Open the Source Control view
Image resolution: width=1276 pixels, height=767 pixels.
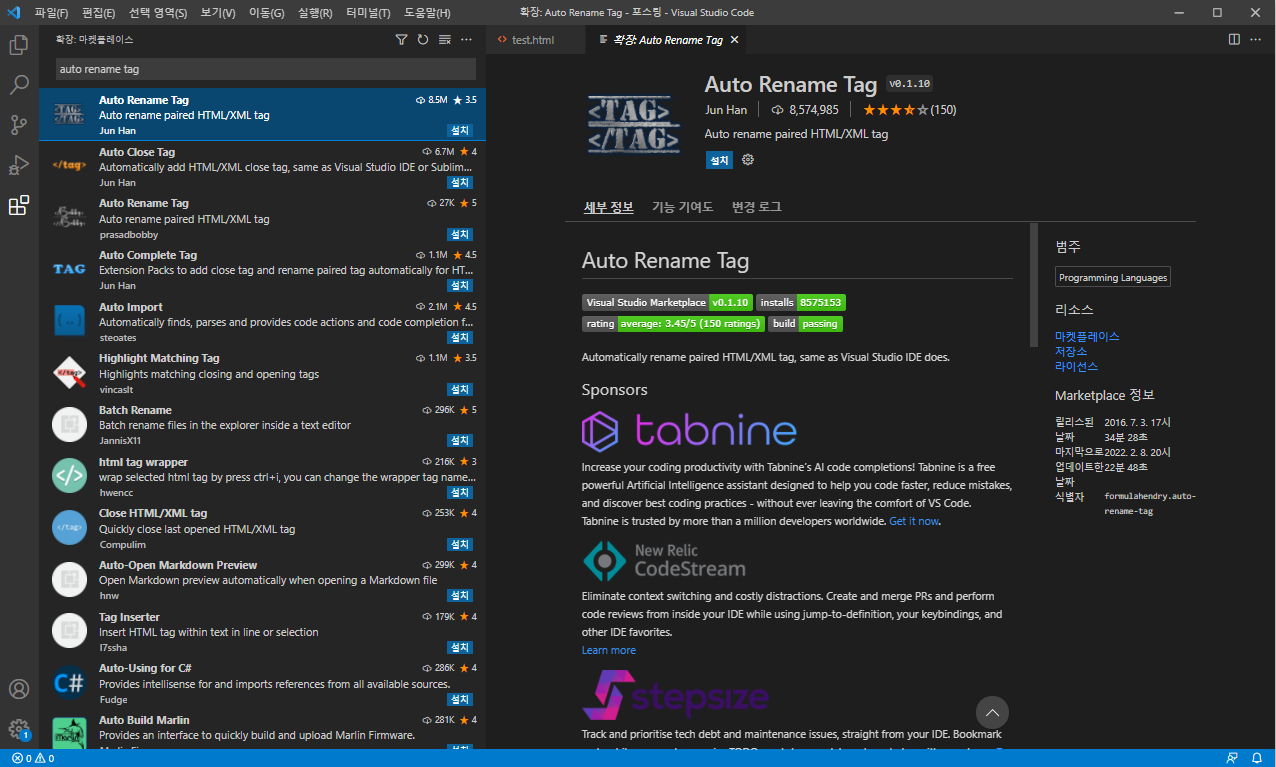pyautogui.click(x=18, y=125)
